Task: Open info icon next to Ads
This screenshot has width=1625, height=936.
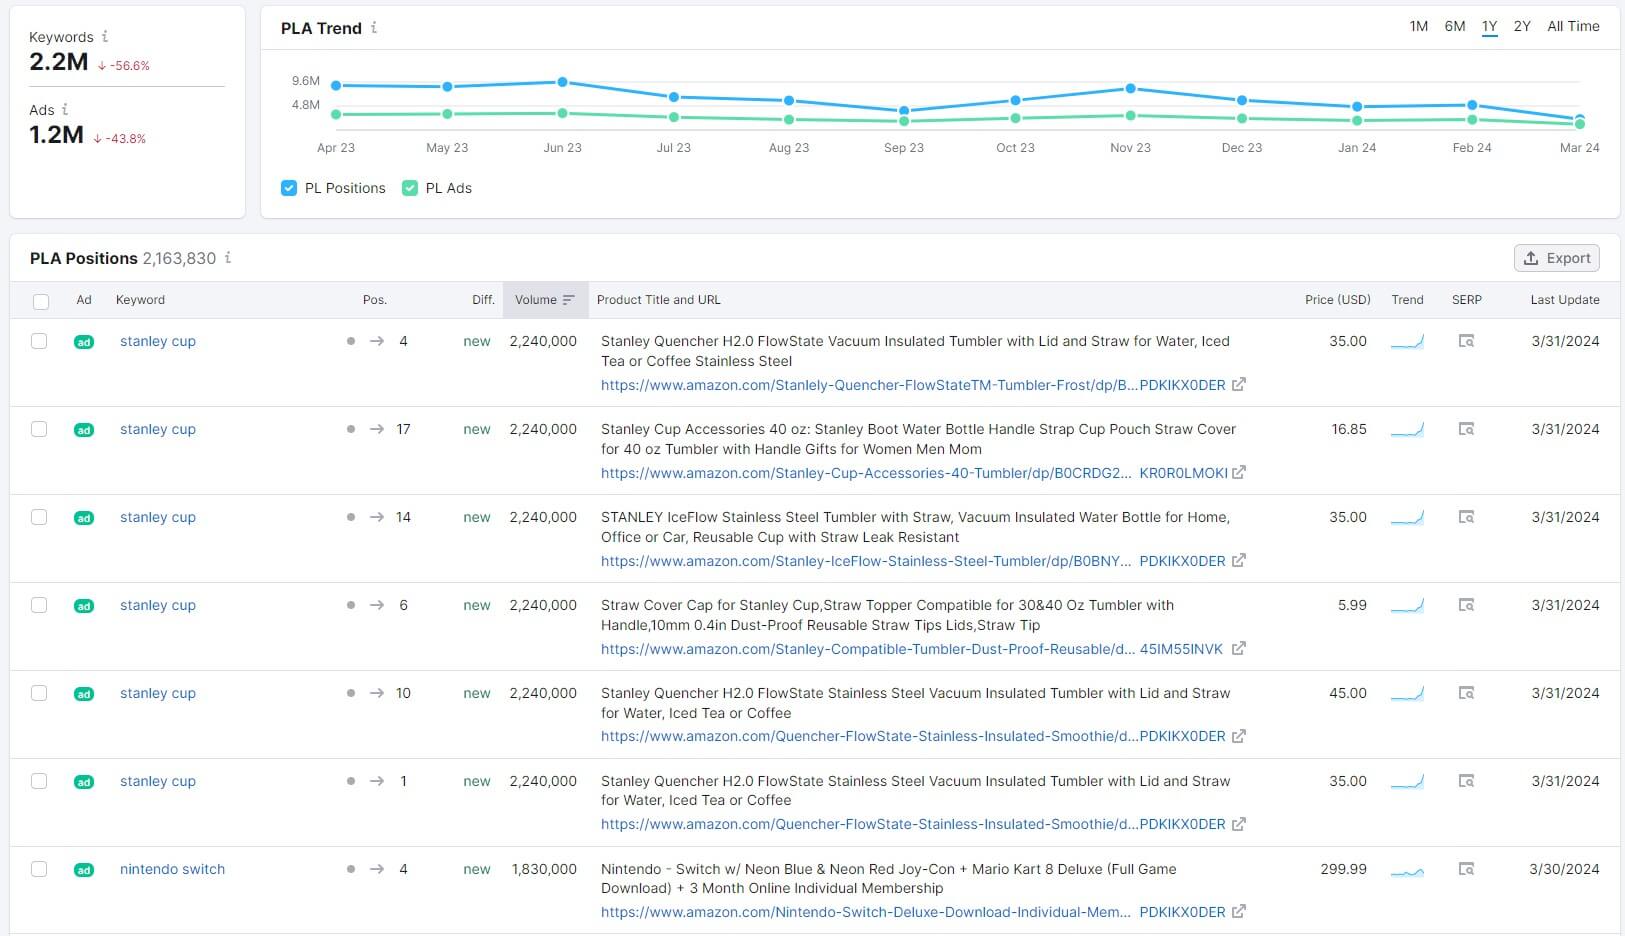Action: click(x=65, y=109)
